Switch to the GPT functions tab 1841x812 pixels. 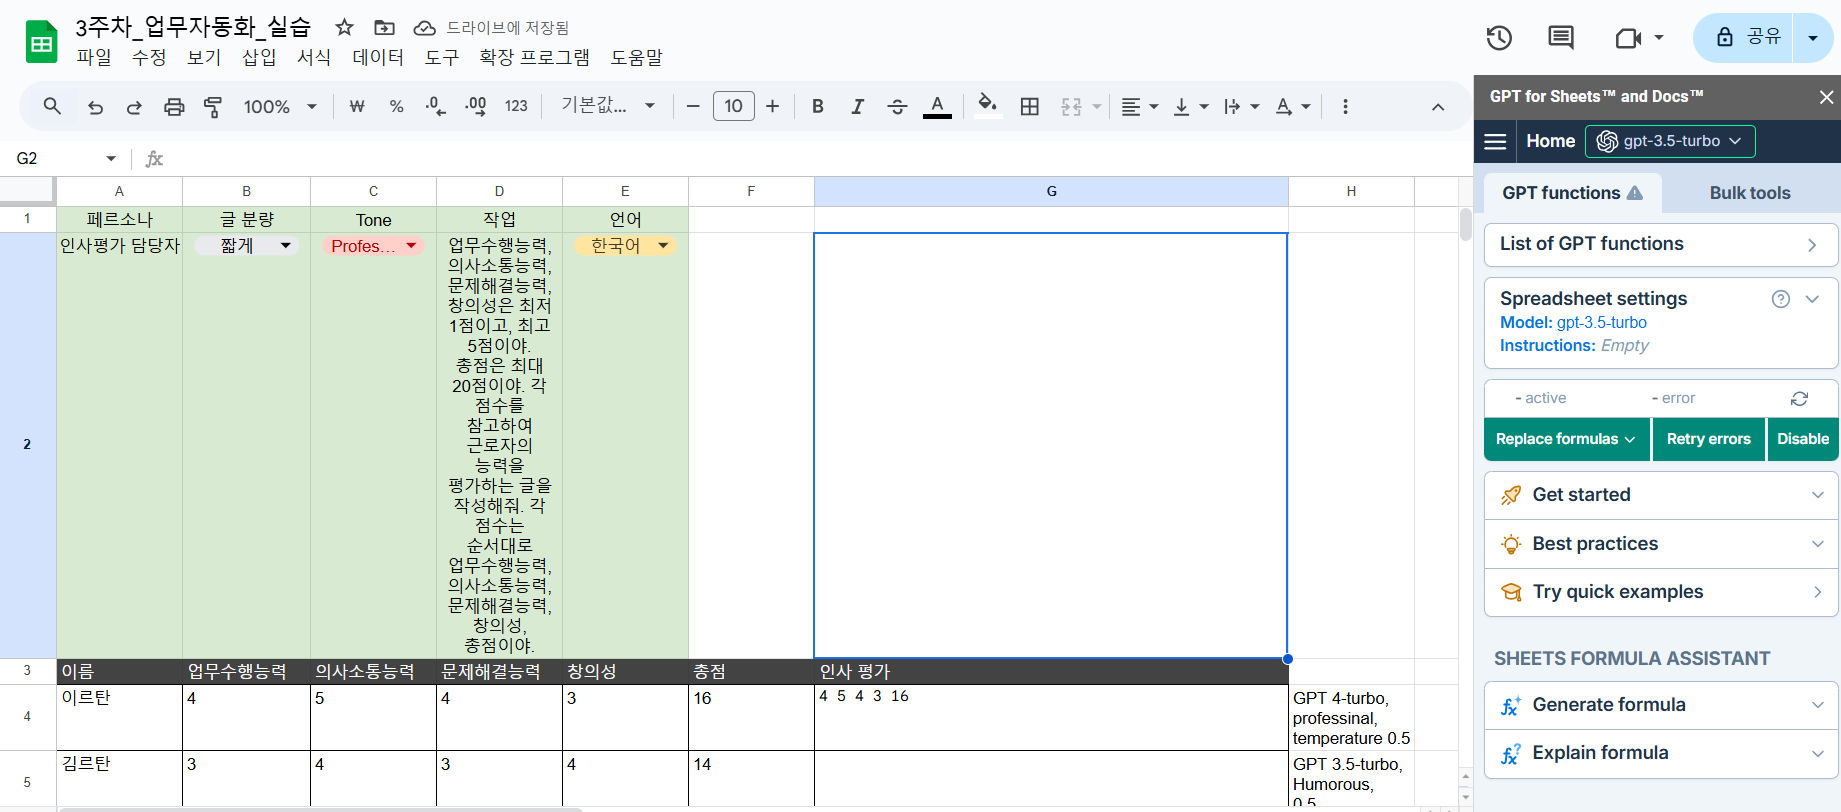[x=1572, y=193]
